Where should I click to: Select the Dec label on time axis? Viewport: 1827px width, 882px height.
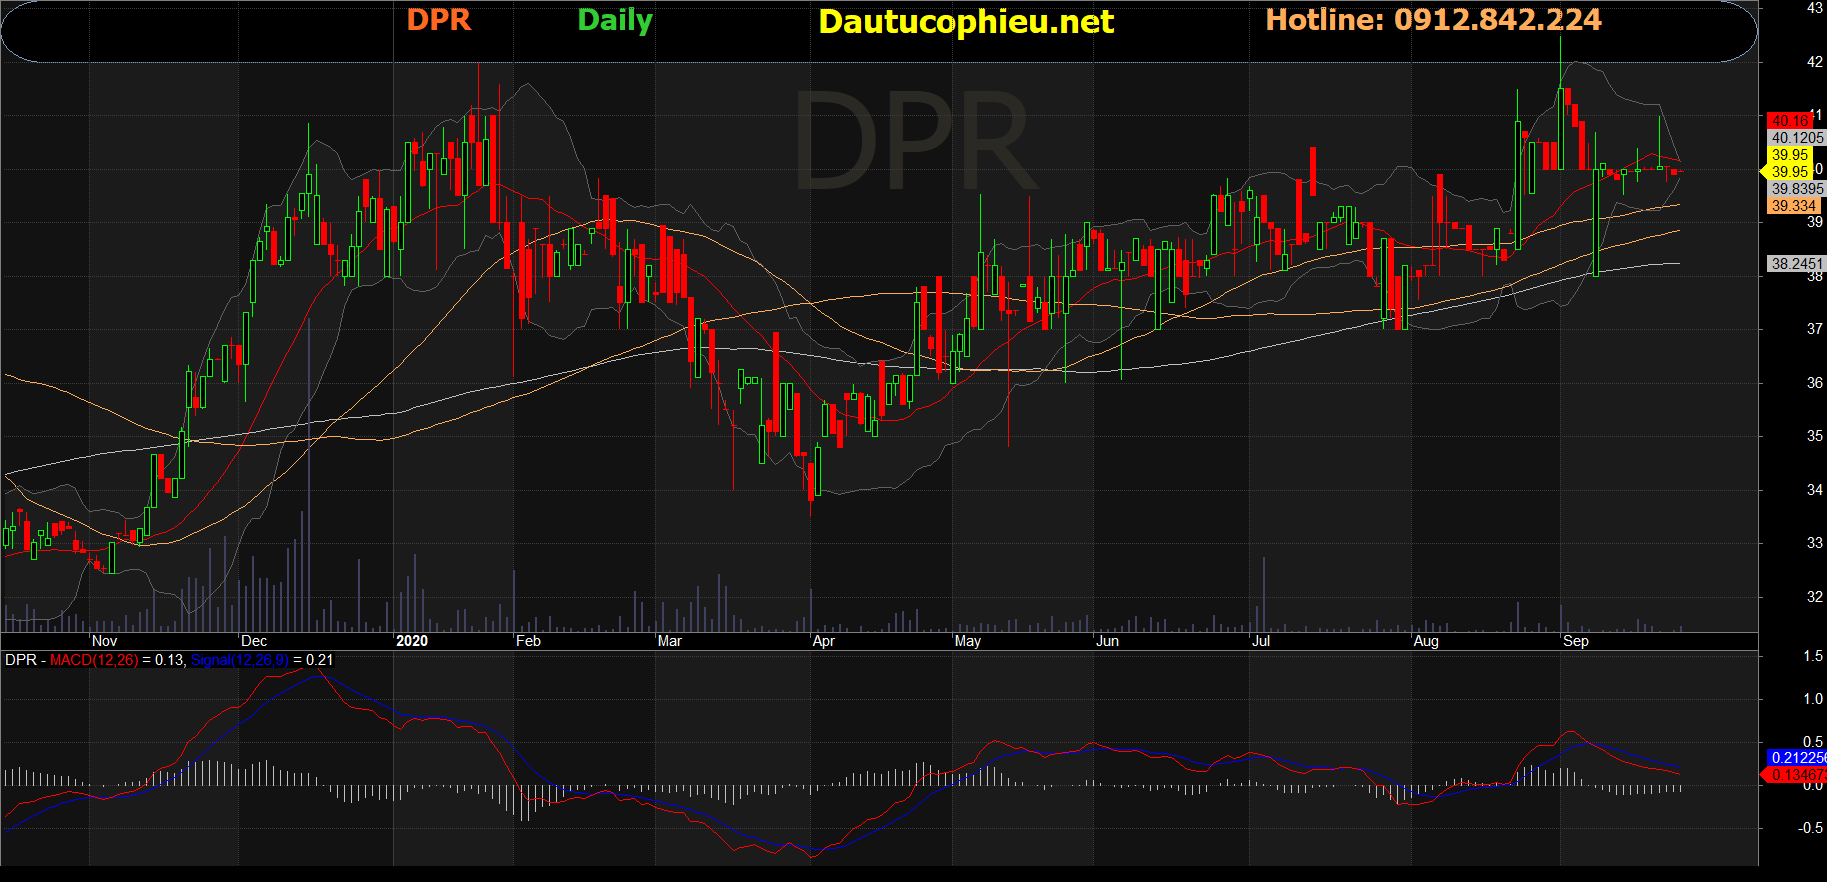click(x=254, y=641)
